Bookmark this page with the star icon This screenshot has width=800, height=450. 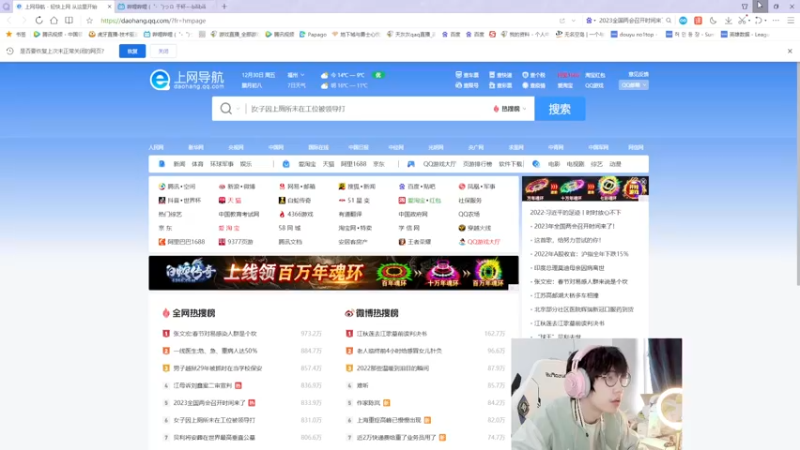click(x=89, y=20)
